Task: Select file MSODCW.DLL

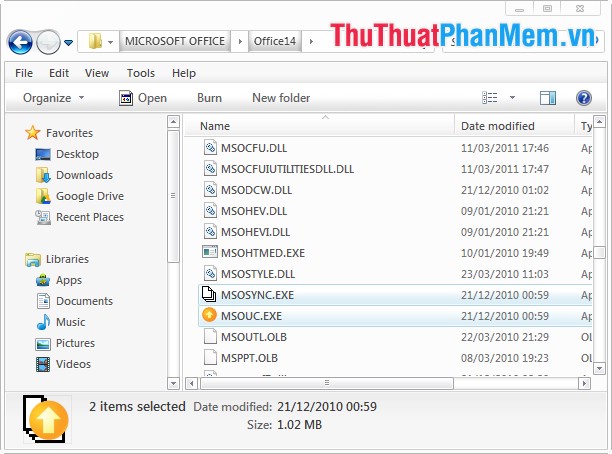Action: pyautogui.click(x=256, y=190)
